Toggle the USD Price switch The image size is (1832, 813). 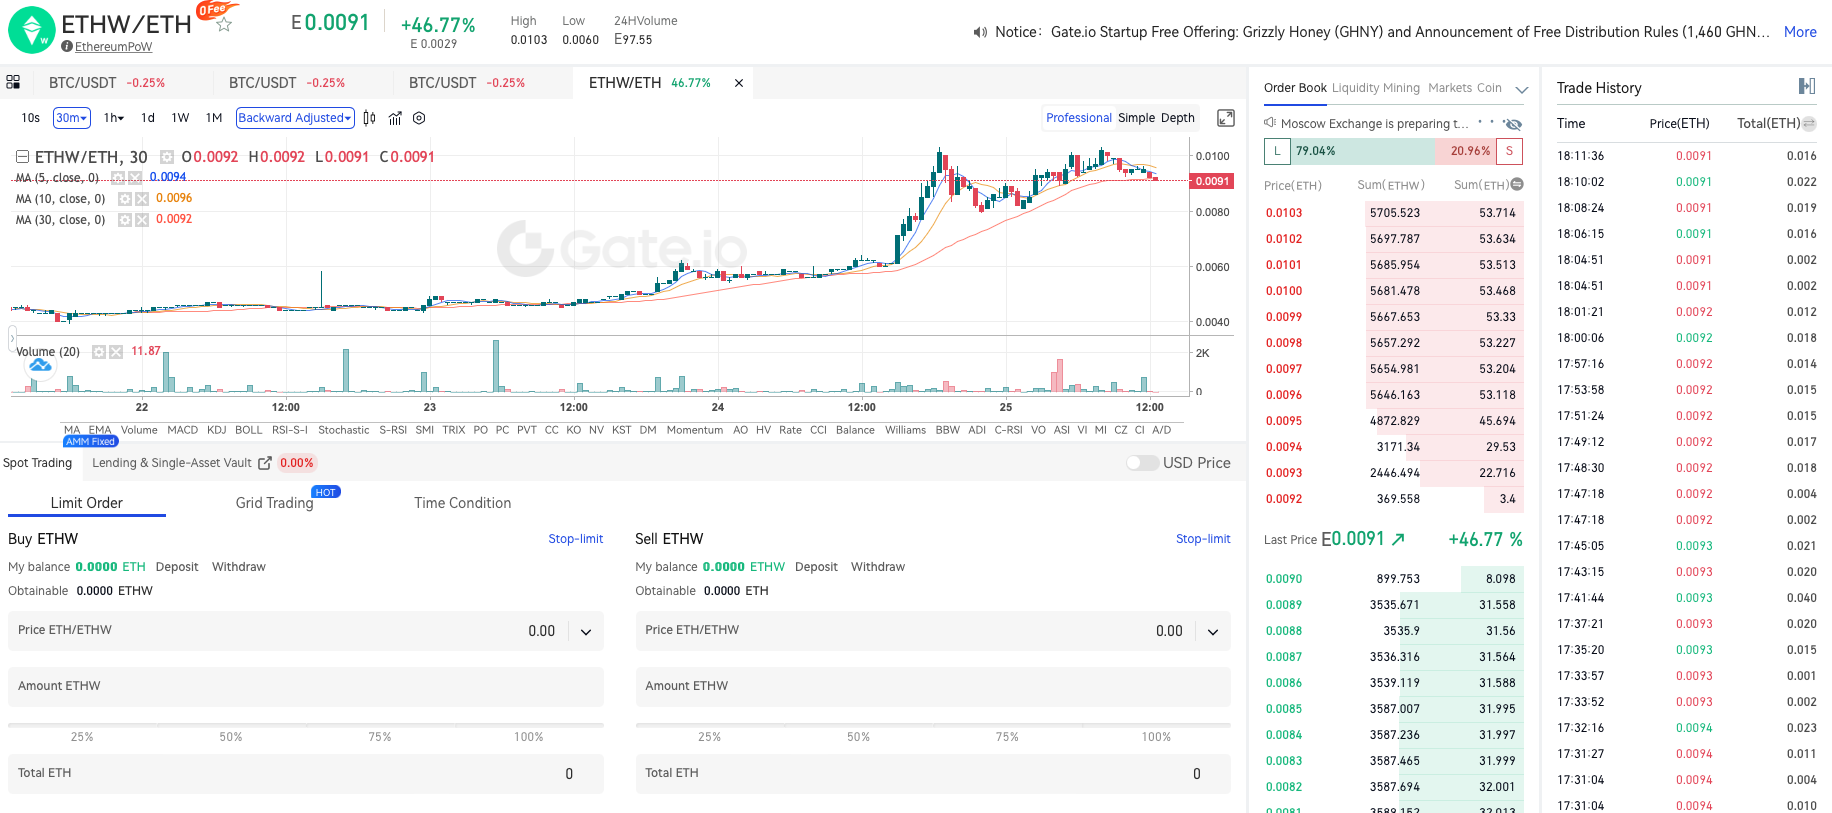(x=1141, y=463)
